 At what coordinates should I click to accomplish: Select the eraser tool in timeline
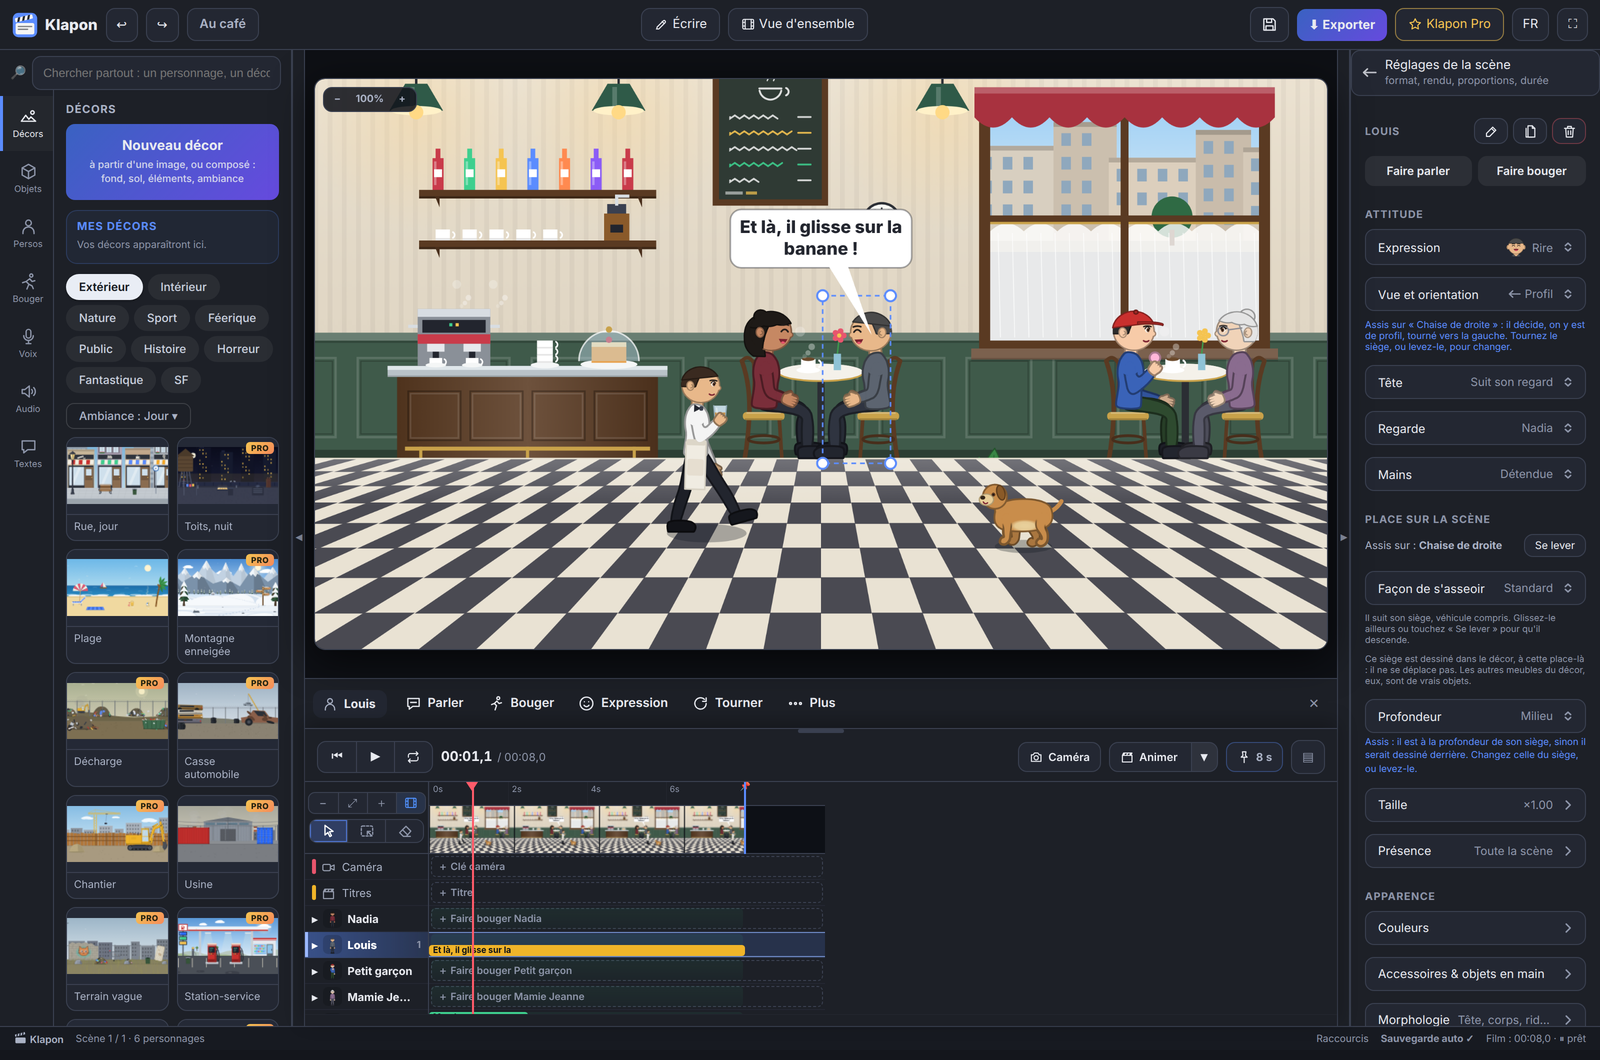pos(405,831)
